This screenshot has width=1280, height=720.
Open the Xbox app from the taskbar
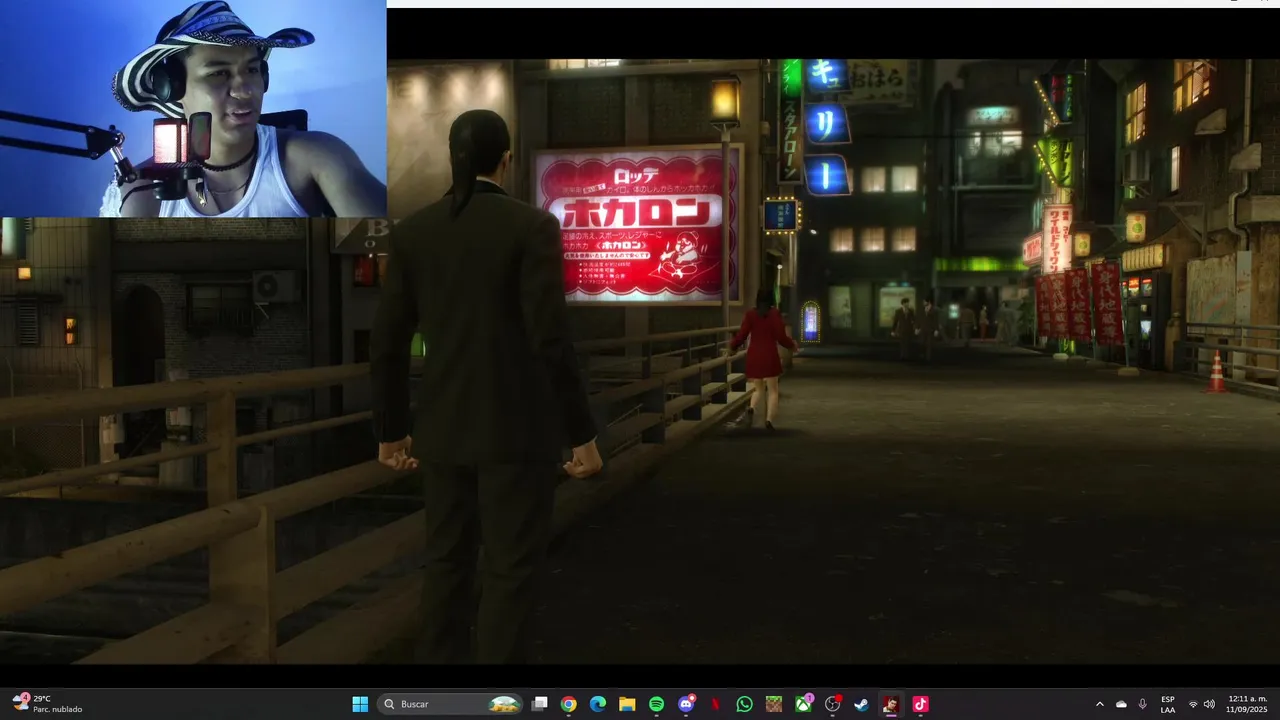click(x=803, y=704)
